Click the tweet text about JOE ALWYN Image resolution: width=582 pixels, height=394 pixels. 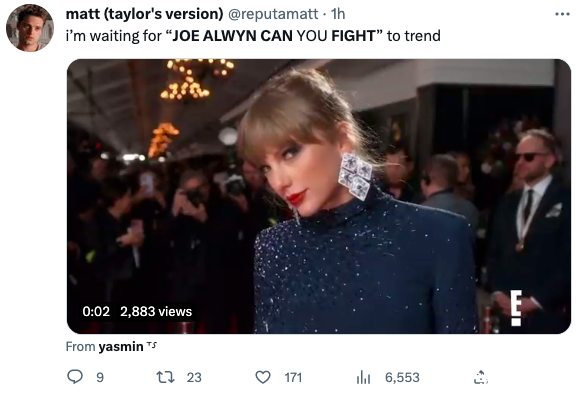coord(253,36)
